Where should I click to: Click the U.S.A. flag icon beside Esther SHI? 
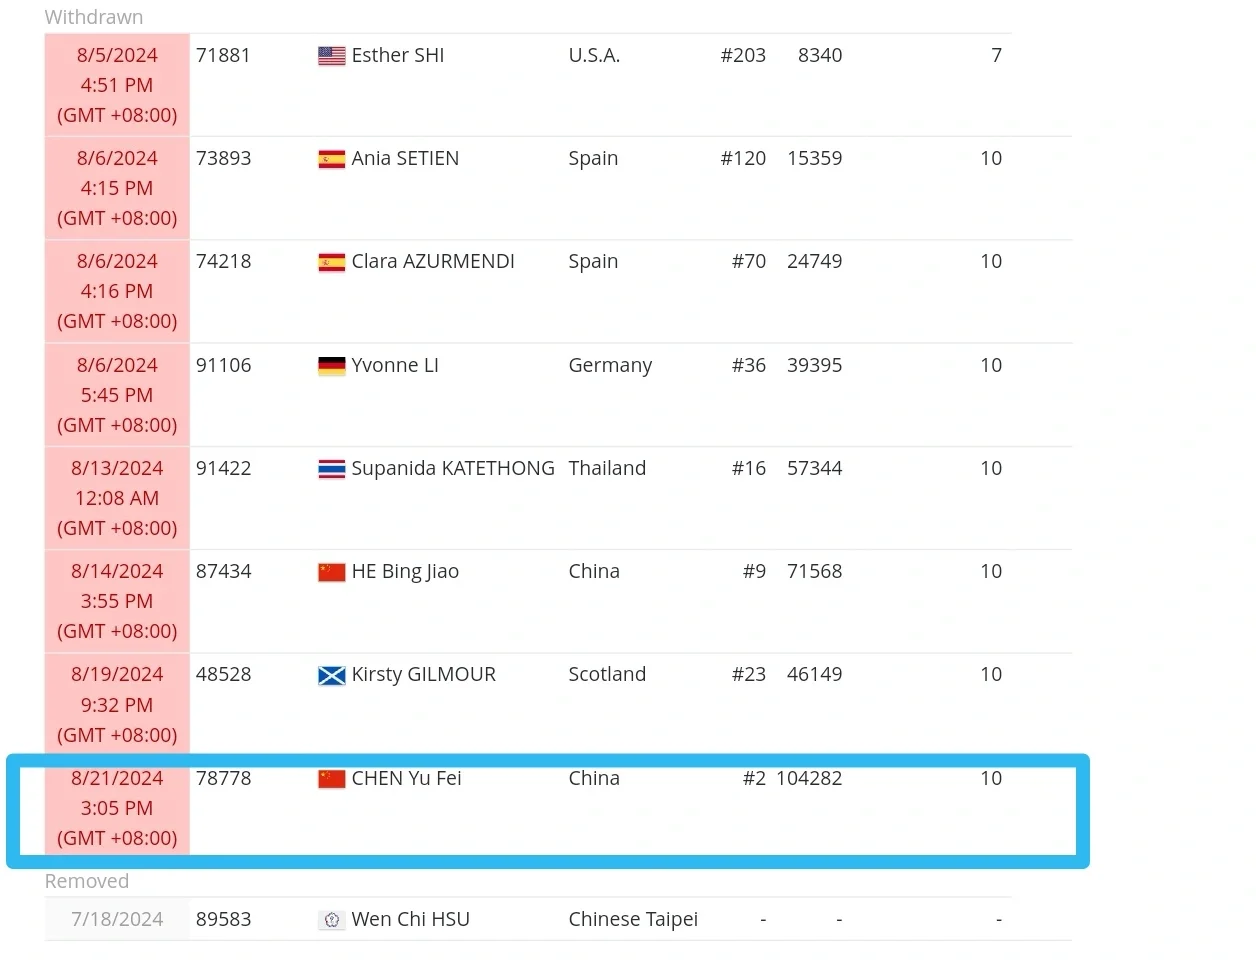point(331,56)
